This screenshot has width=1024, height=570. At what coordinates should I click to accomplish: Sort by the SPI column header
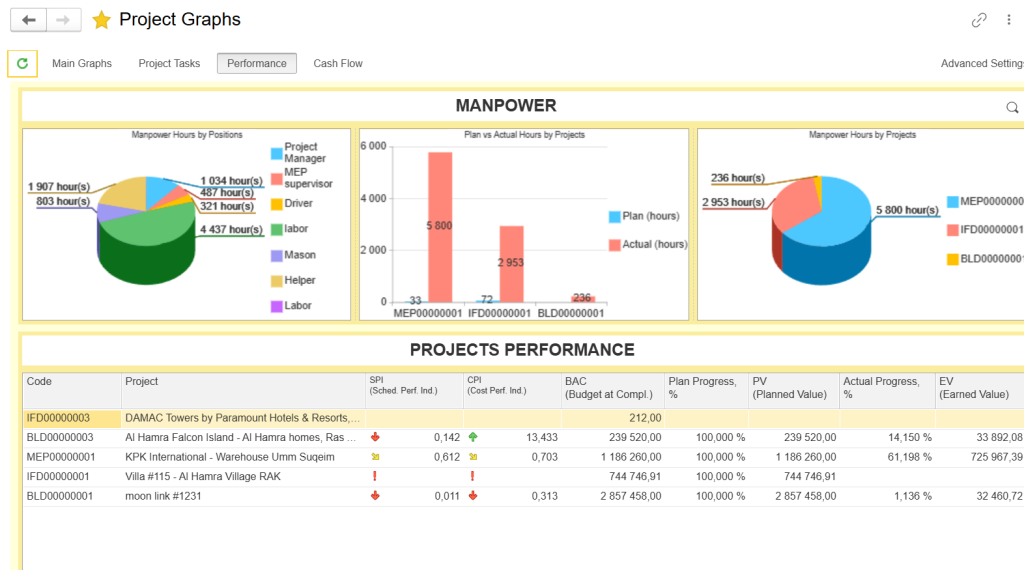[x=414, y=390]
